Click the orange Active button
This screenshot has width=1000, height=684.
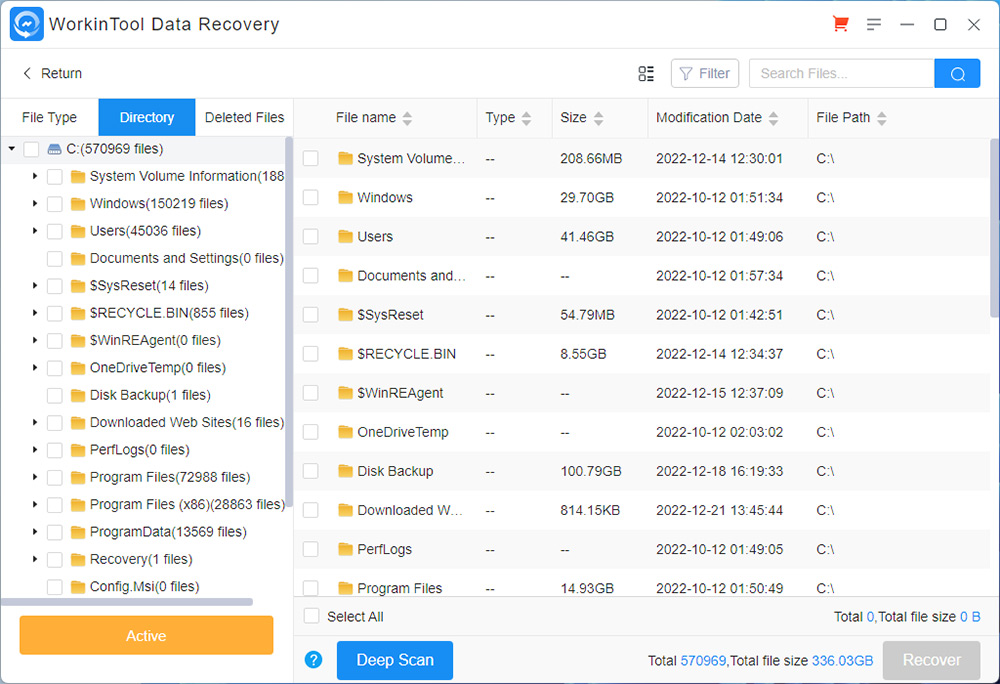click(x=146, y=636)
